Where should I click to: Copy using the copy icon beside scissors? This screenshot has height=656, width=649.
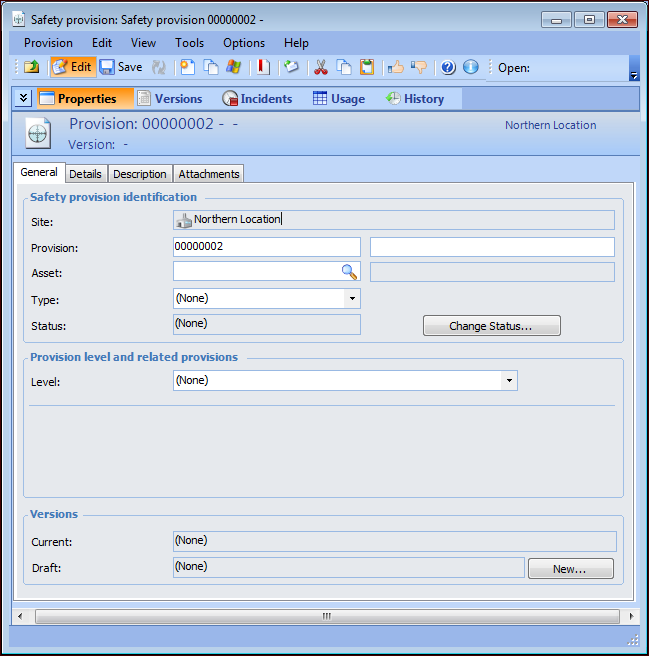click(344, 67)
